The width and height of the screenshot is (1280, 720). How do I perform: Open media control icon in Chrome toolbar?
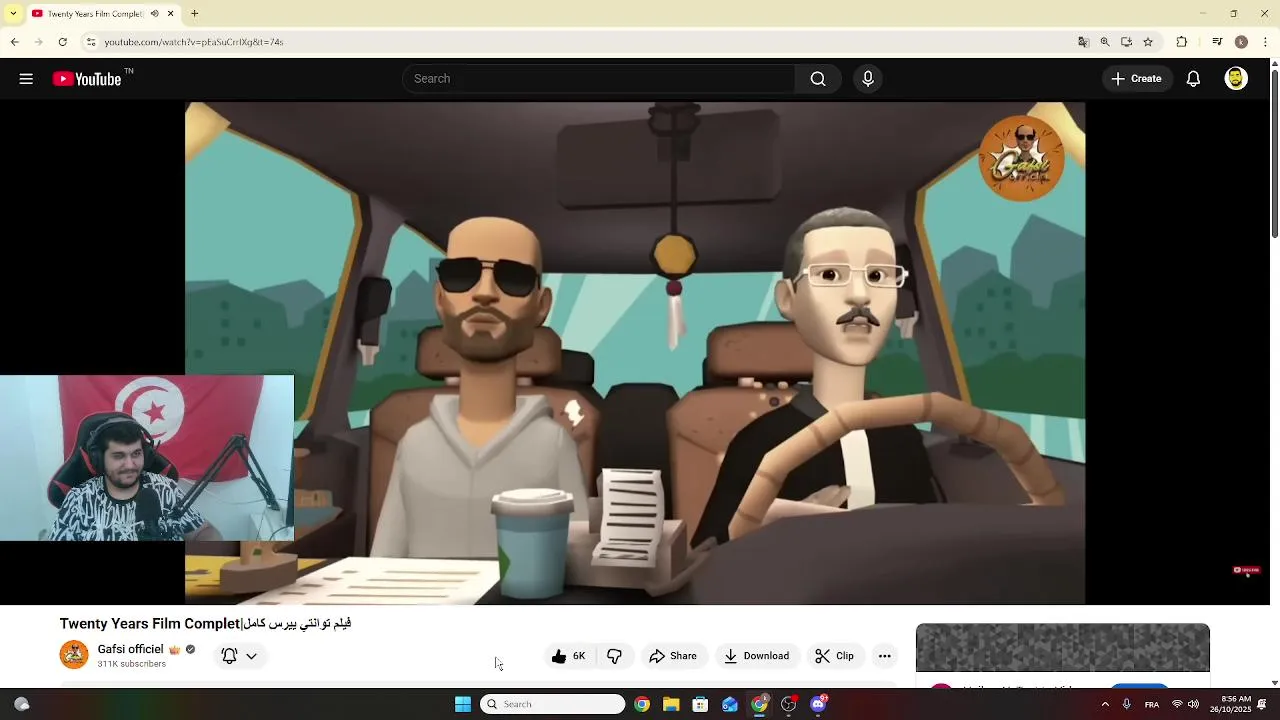1217,42
